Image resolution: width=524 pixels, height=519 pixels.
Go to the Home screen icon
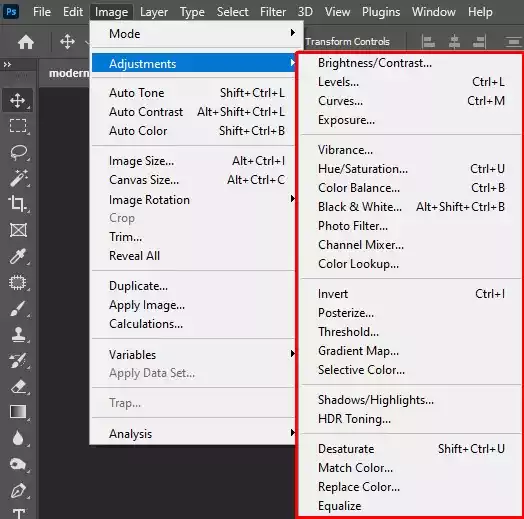26,42
